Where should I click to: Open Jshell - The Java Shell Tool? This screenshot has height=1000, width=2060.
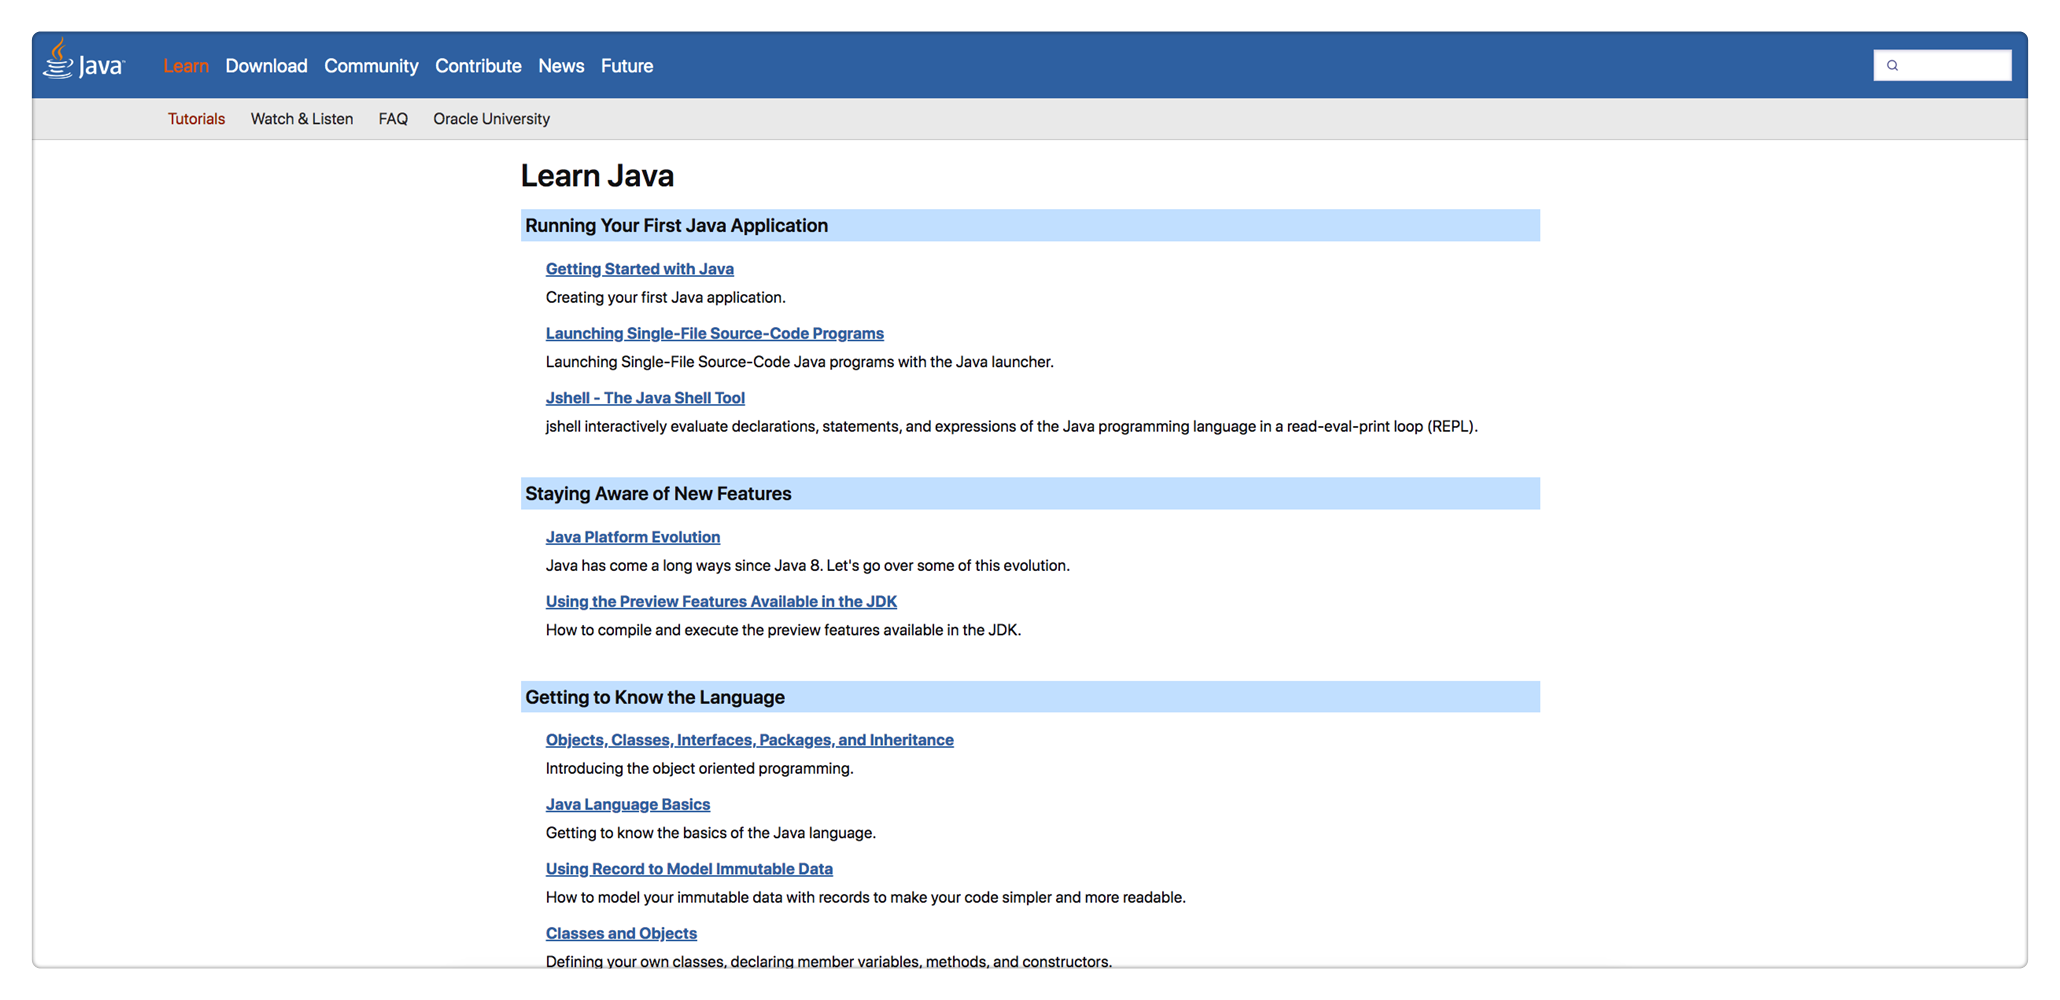pos(645,398)
